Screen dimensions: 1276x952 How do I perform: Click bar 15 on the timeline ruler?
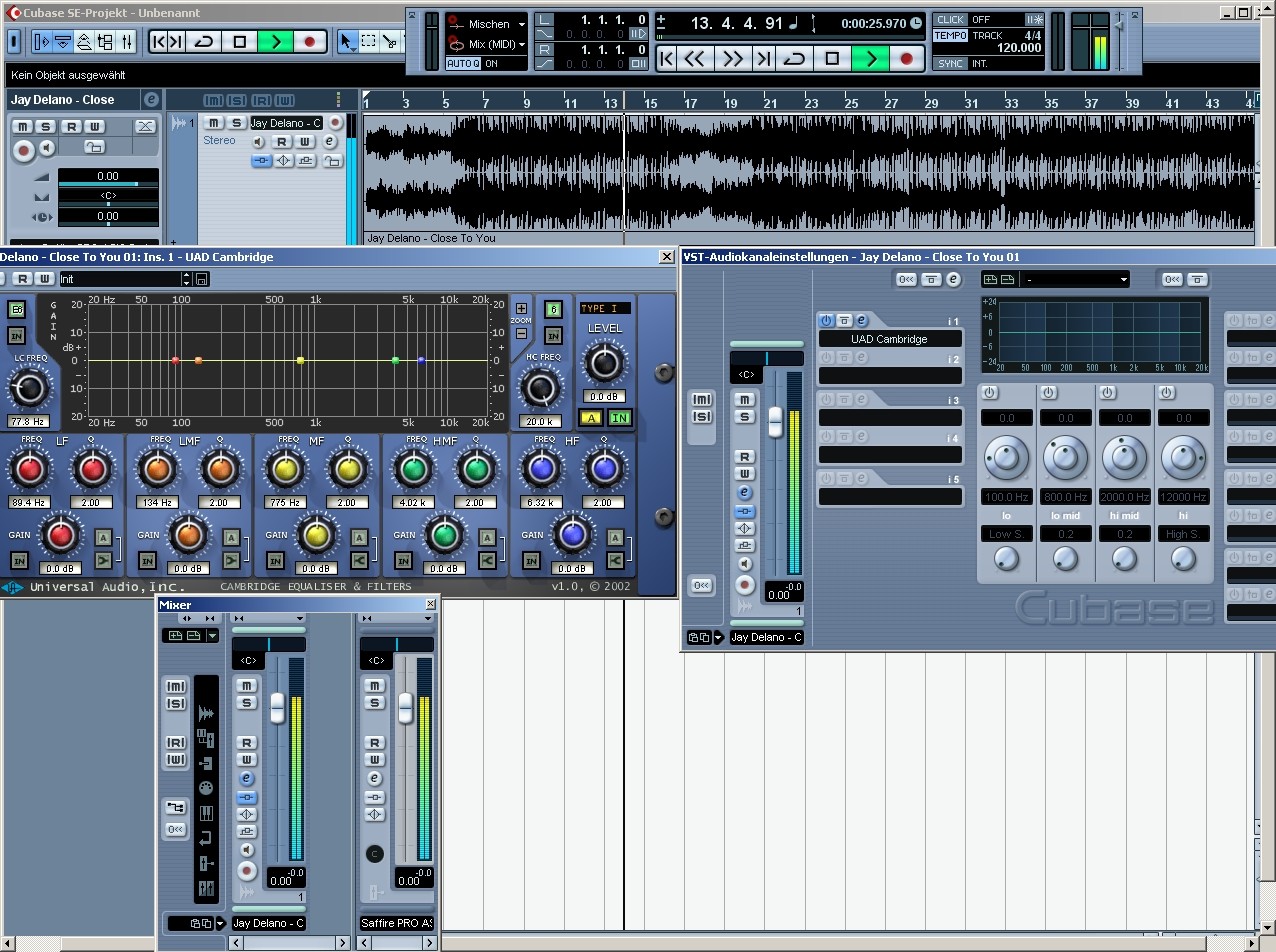coord(651,102)
